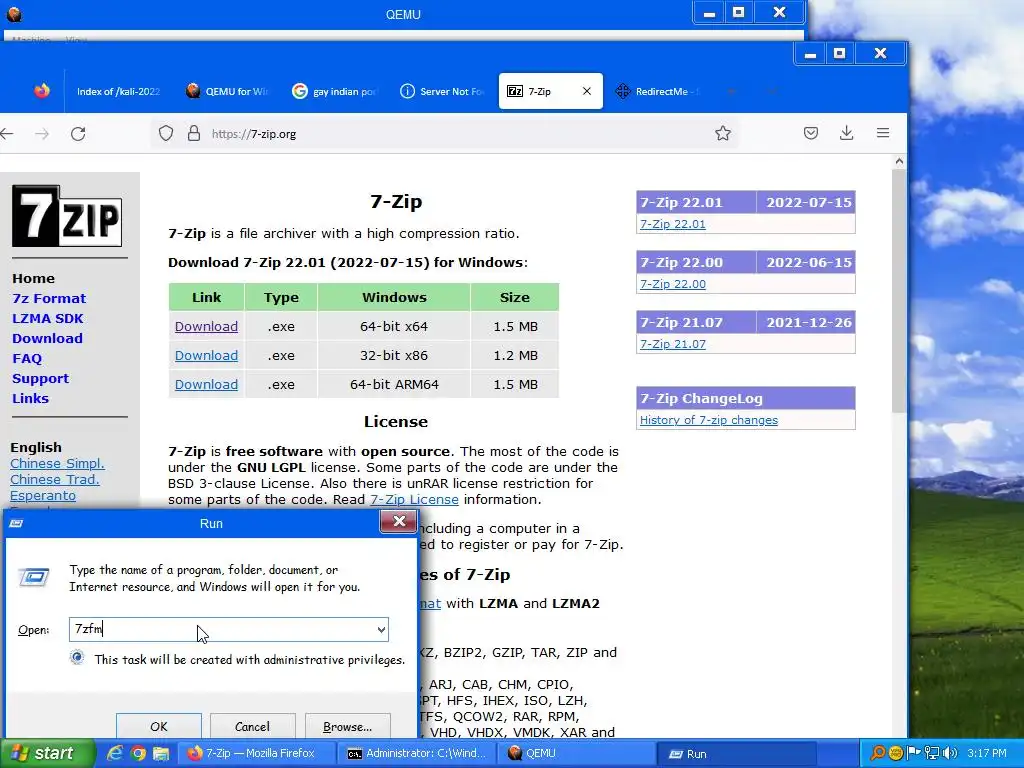Switch to the Index of /kali-2022 tab
Viewport: 1024px width, 768px height.
[x=118, y=91]
